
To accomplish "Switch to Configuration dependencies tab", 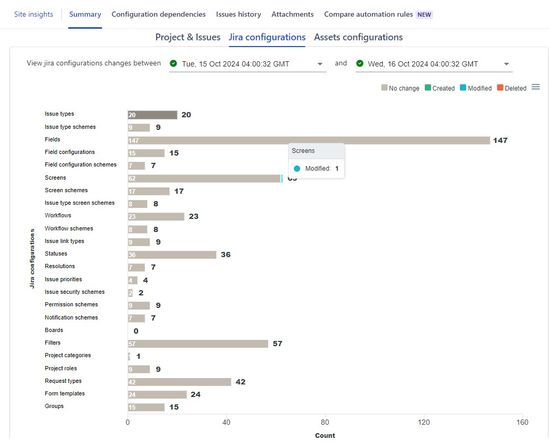I will point(159,14).
